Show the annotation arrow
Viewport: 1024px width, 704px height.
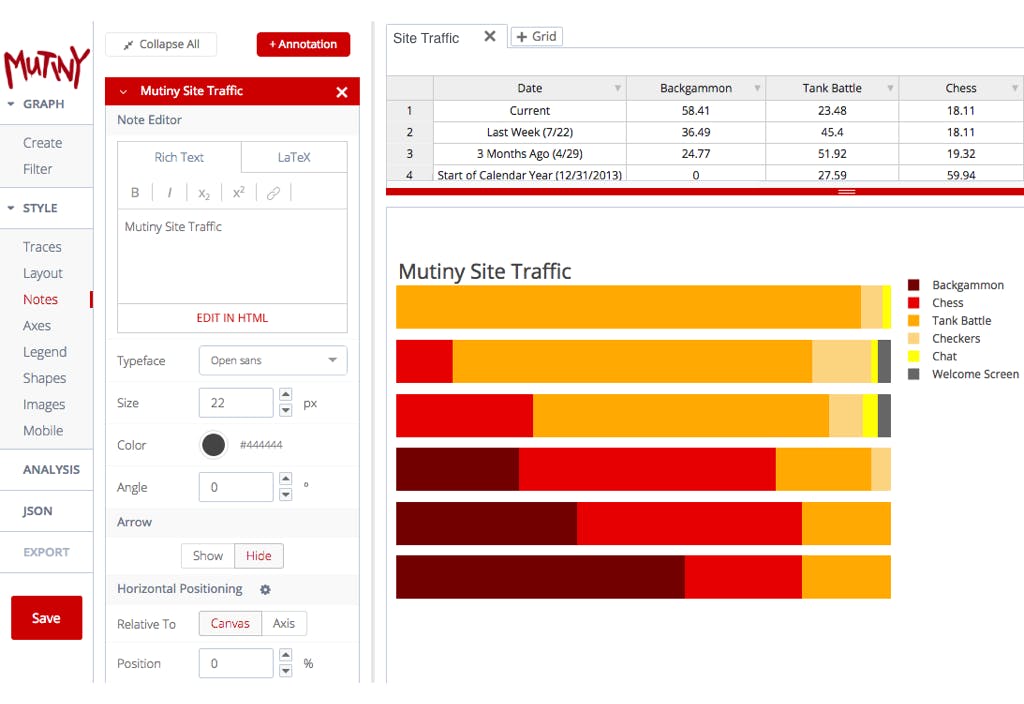[208, 556]
